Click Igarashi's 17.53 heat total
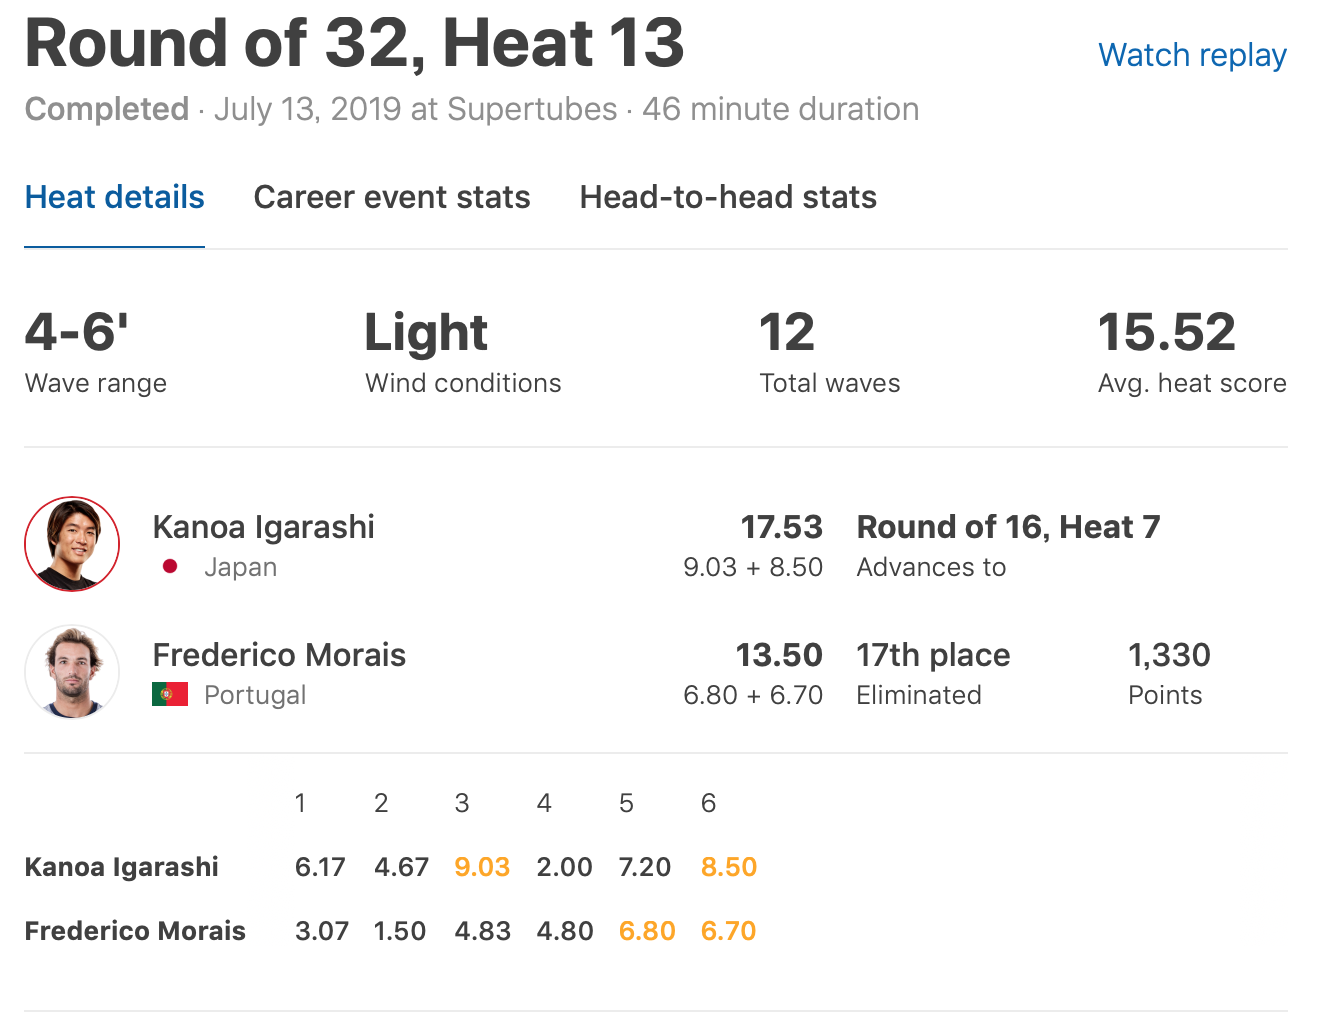 [x=781, y=527]
